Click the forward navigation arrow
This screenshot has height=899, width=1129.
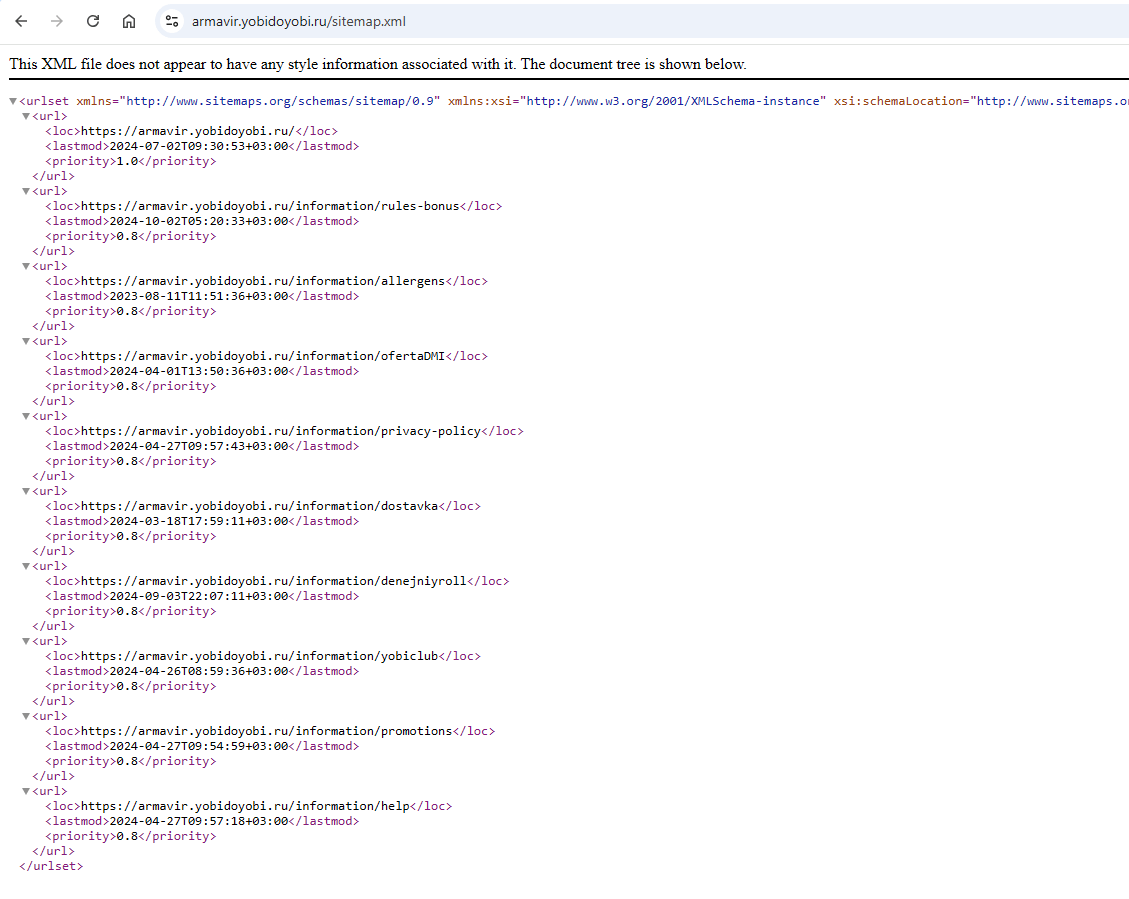pyautogui.click(x=57, y=21)
